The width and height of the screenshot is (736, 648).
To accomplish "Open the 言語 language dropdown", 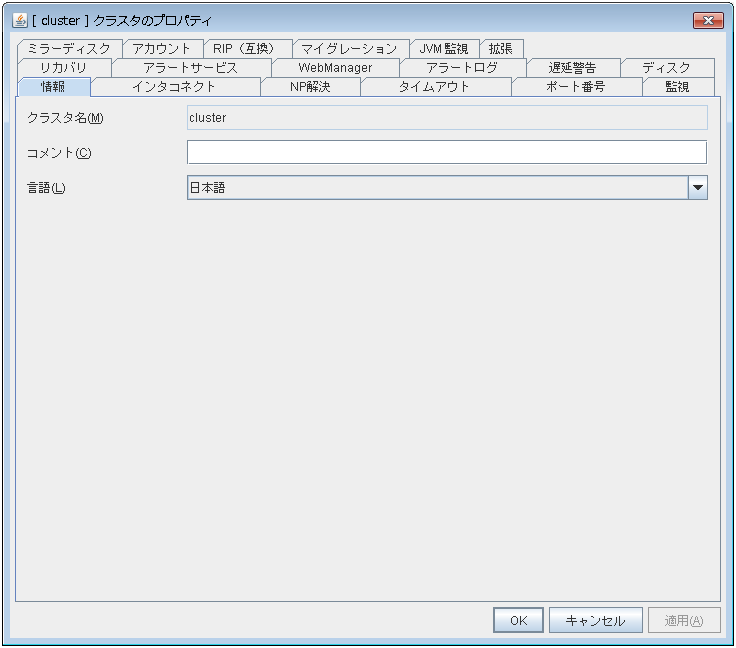I will 697,187.
